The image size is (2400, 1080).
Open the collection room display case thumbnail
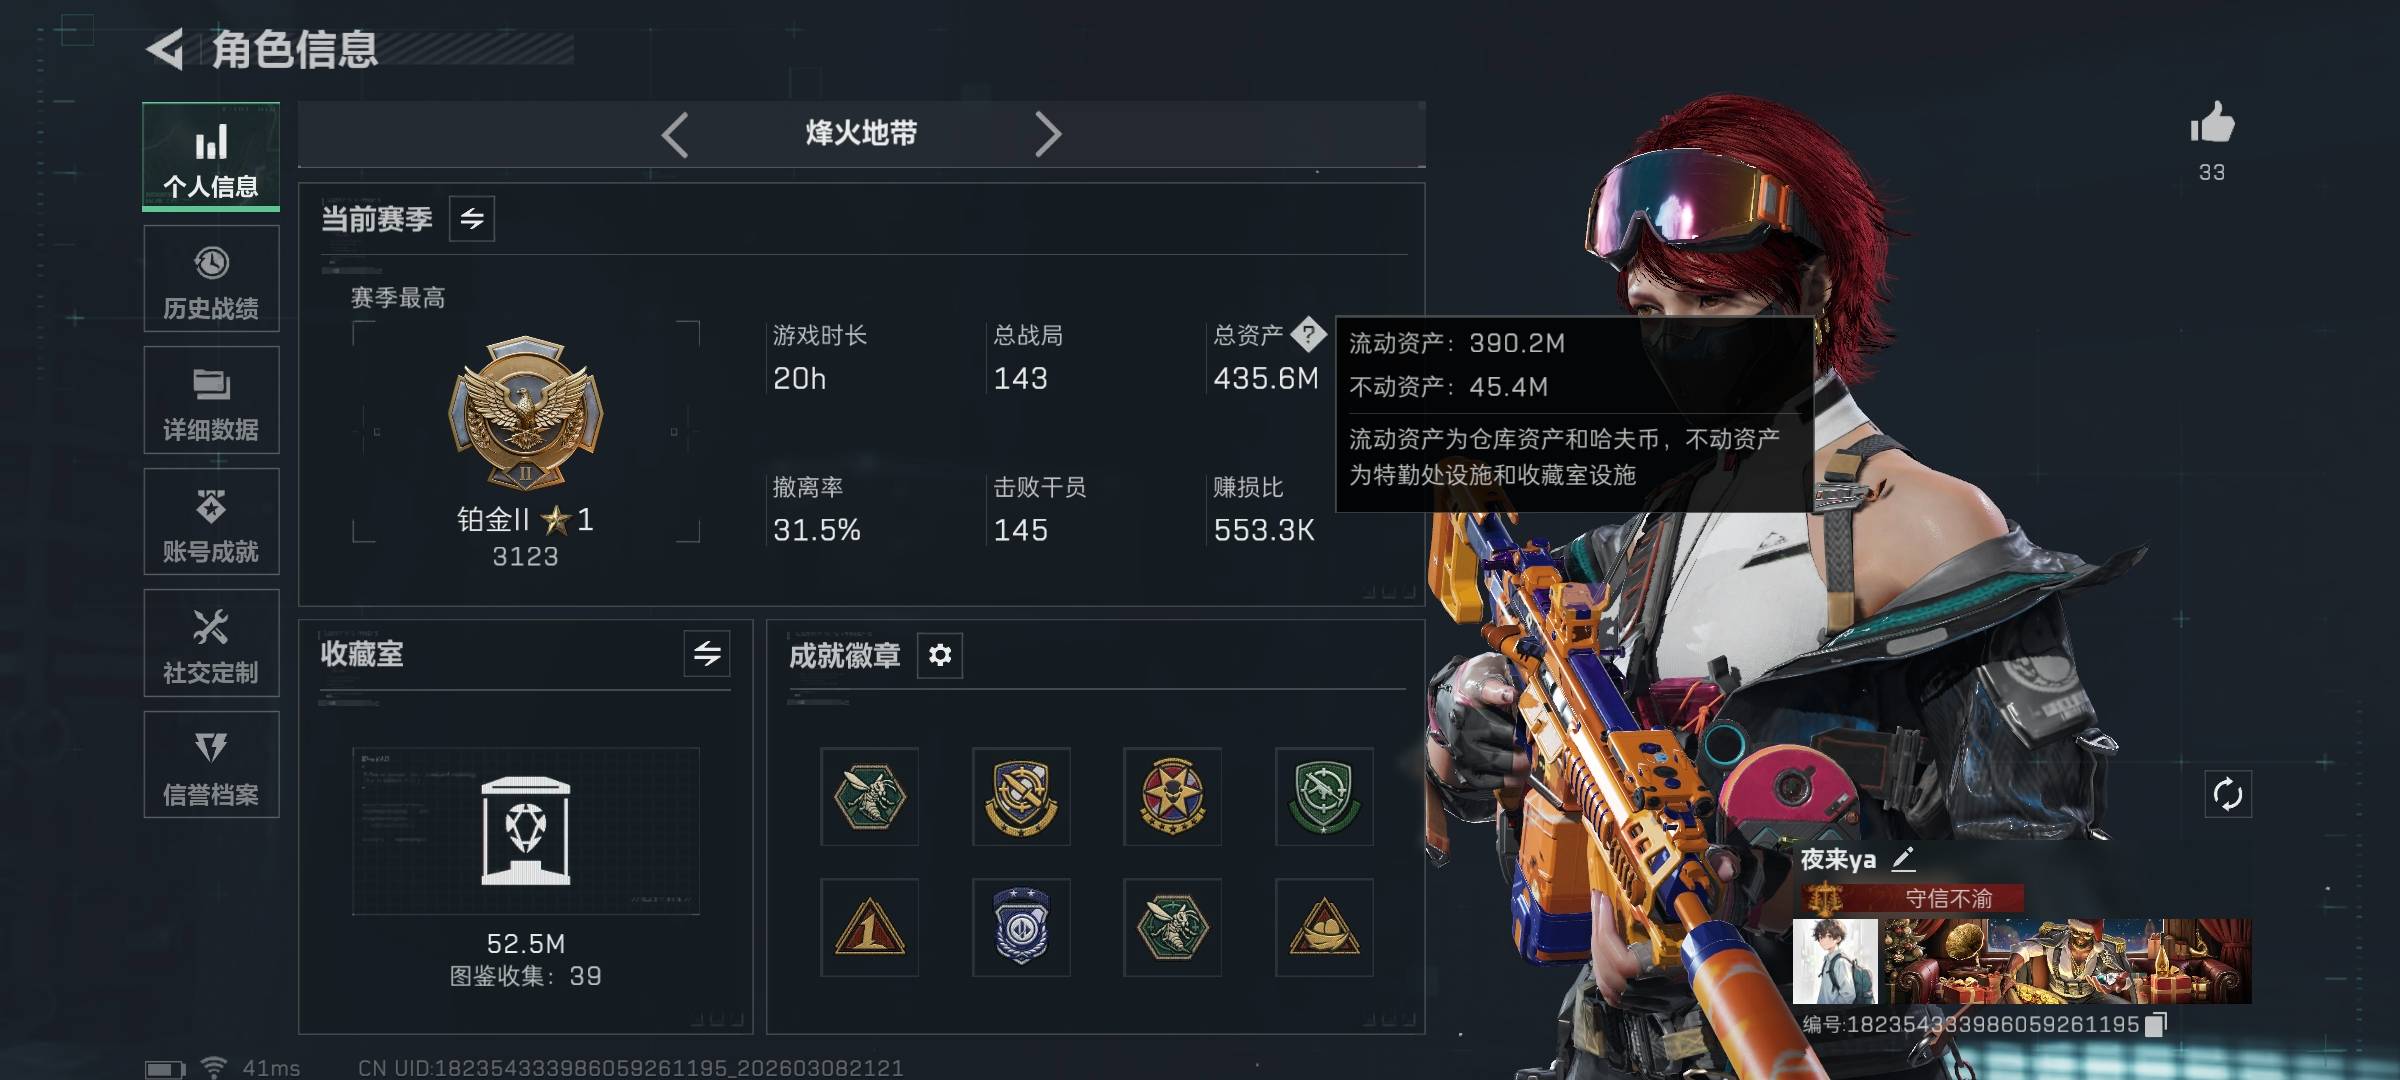pyautogui.click(x=526, y=831)
